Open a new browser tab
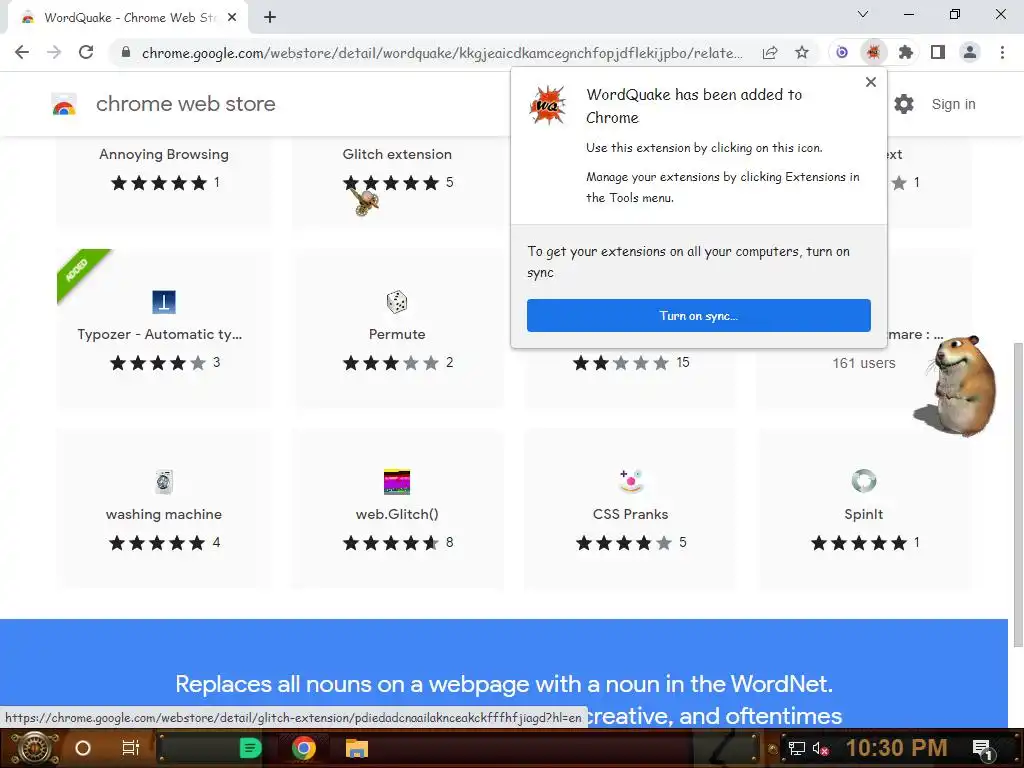Viewport: 1024px width, 768px height. click(270, 18)
